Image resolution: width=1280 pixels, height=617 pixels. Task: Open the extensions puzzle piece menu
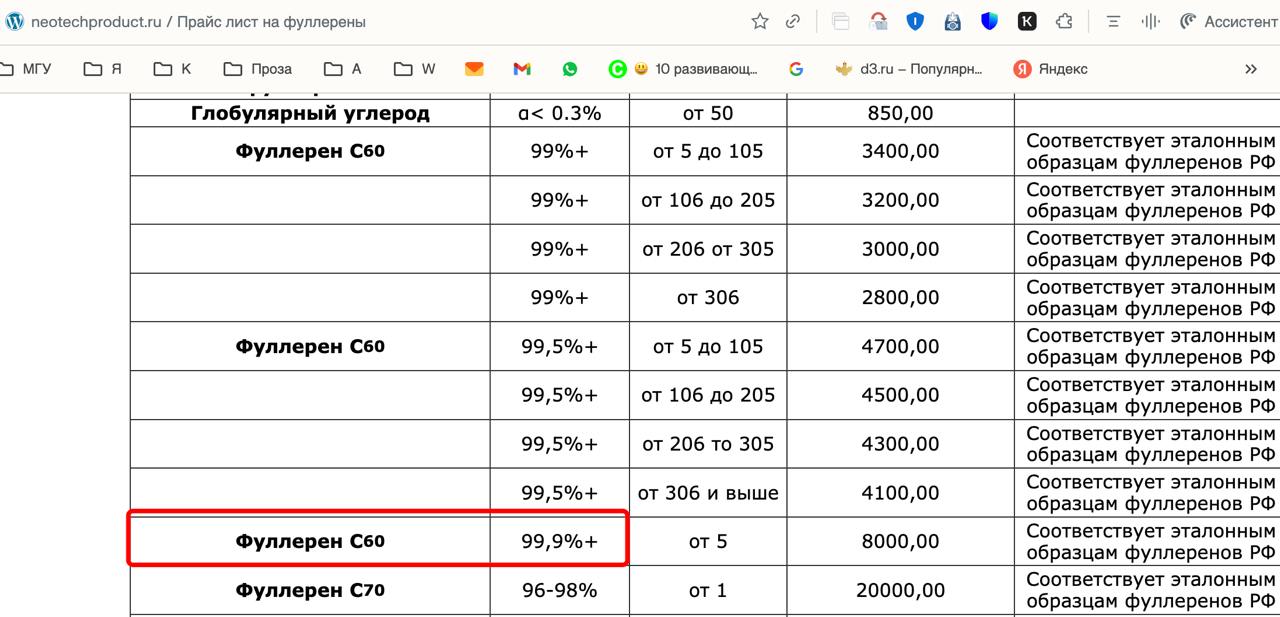click(x=1065, y=21)
